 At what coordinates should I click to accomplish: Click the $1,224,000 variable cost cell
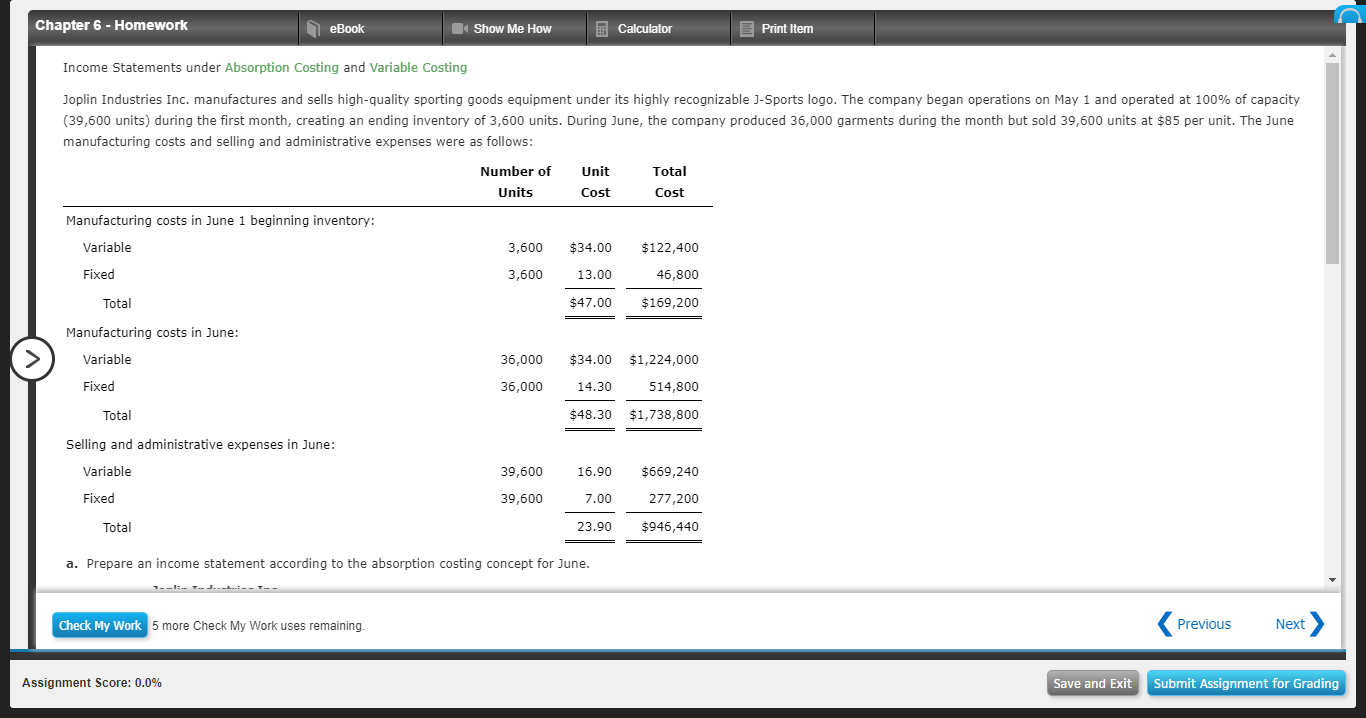(x=664, y=359)
